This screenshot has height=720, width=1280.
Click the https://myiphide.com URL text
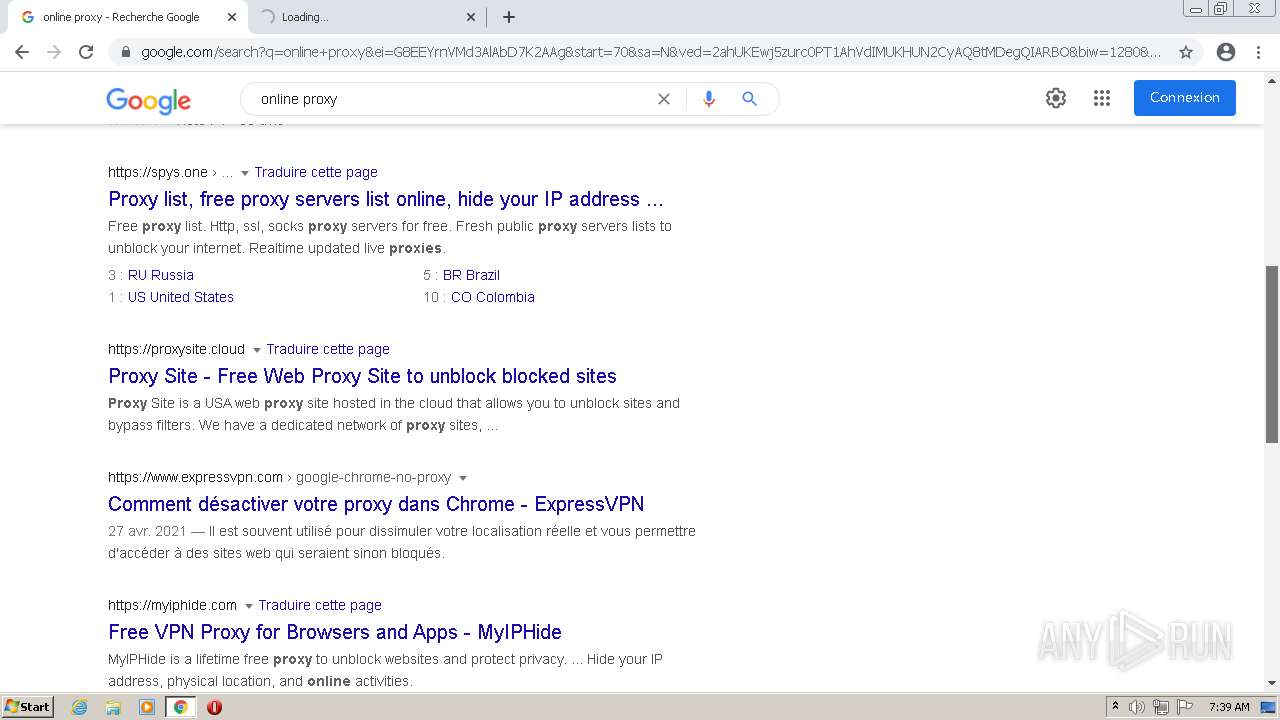[x=172, y=605]
